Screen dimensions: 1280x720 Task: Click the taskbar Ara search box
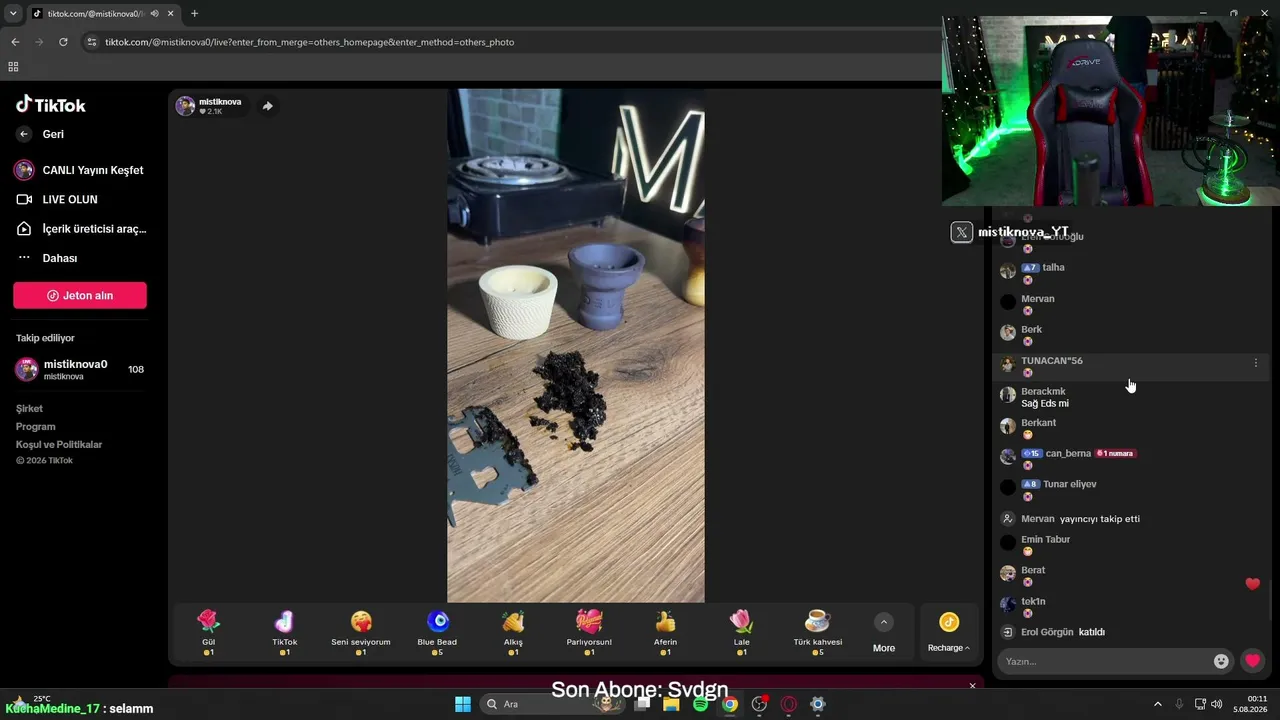click(x=550, y=704)
